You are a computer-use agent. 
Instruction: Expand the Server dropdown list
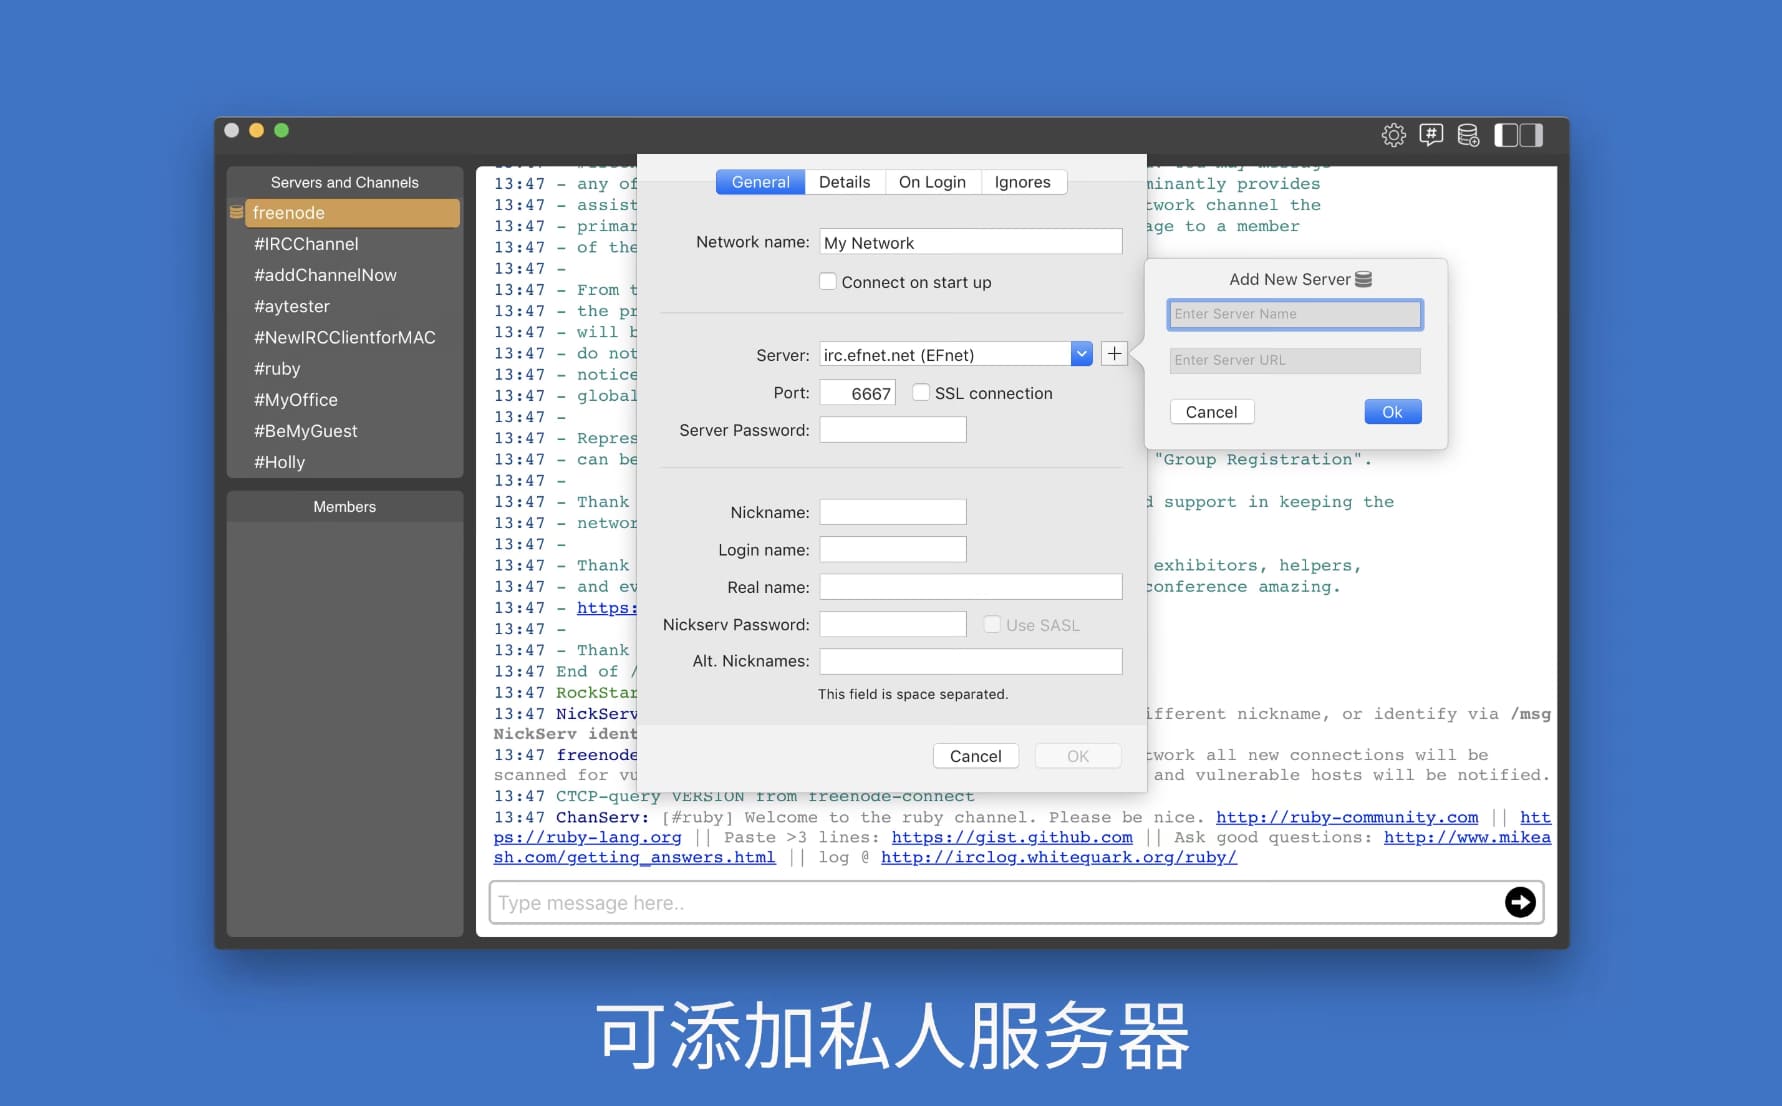1081,354
